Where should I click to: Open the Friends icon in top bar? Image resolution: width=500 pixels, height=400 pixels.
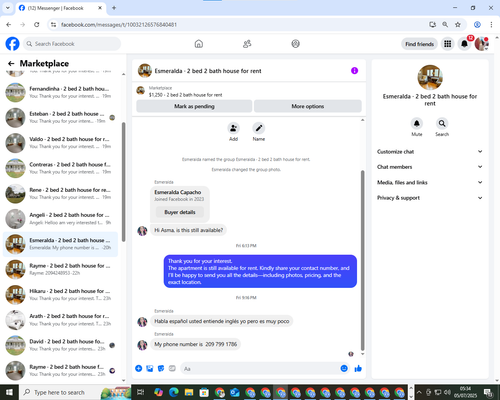(247, 44)
